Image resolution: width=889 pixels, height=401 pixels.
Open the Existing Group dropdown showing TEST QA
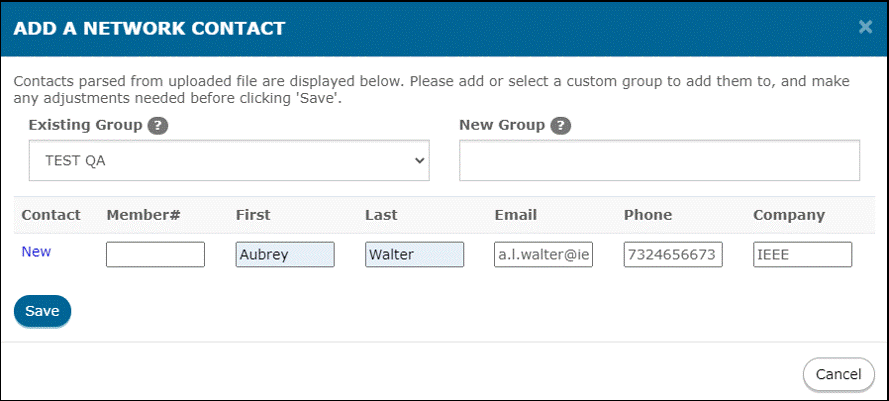229,161
